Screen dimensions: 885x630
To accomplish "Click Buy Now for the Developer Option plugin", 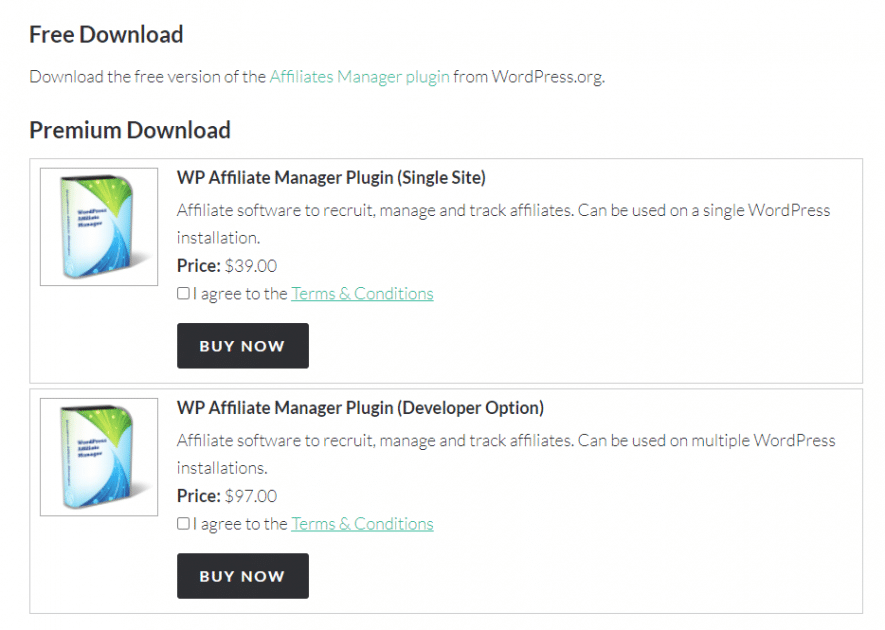I will [x=243, y=576].
